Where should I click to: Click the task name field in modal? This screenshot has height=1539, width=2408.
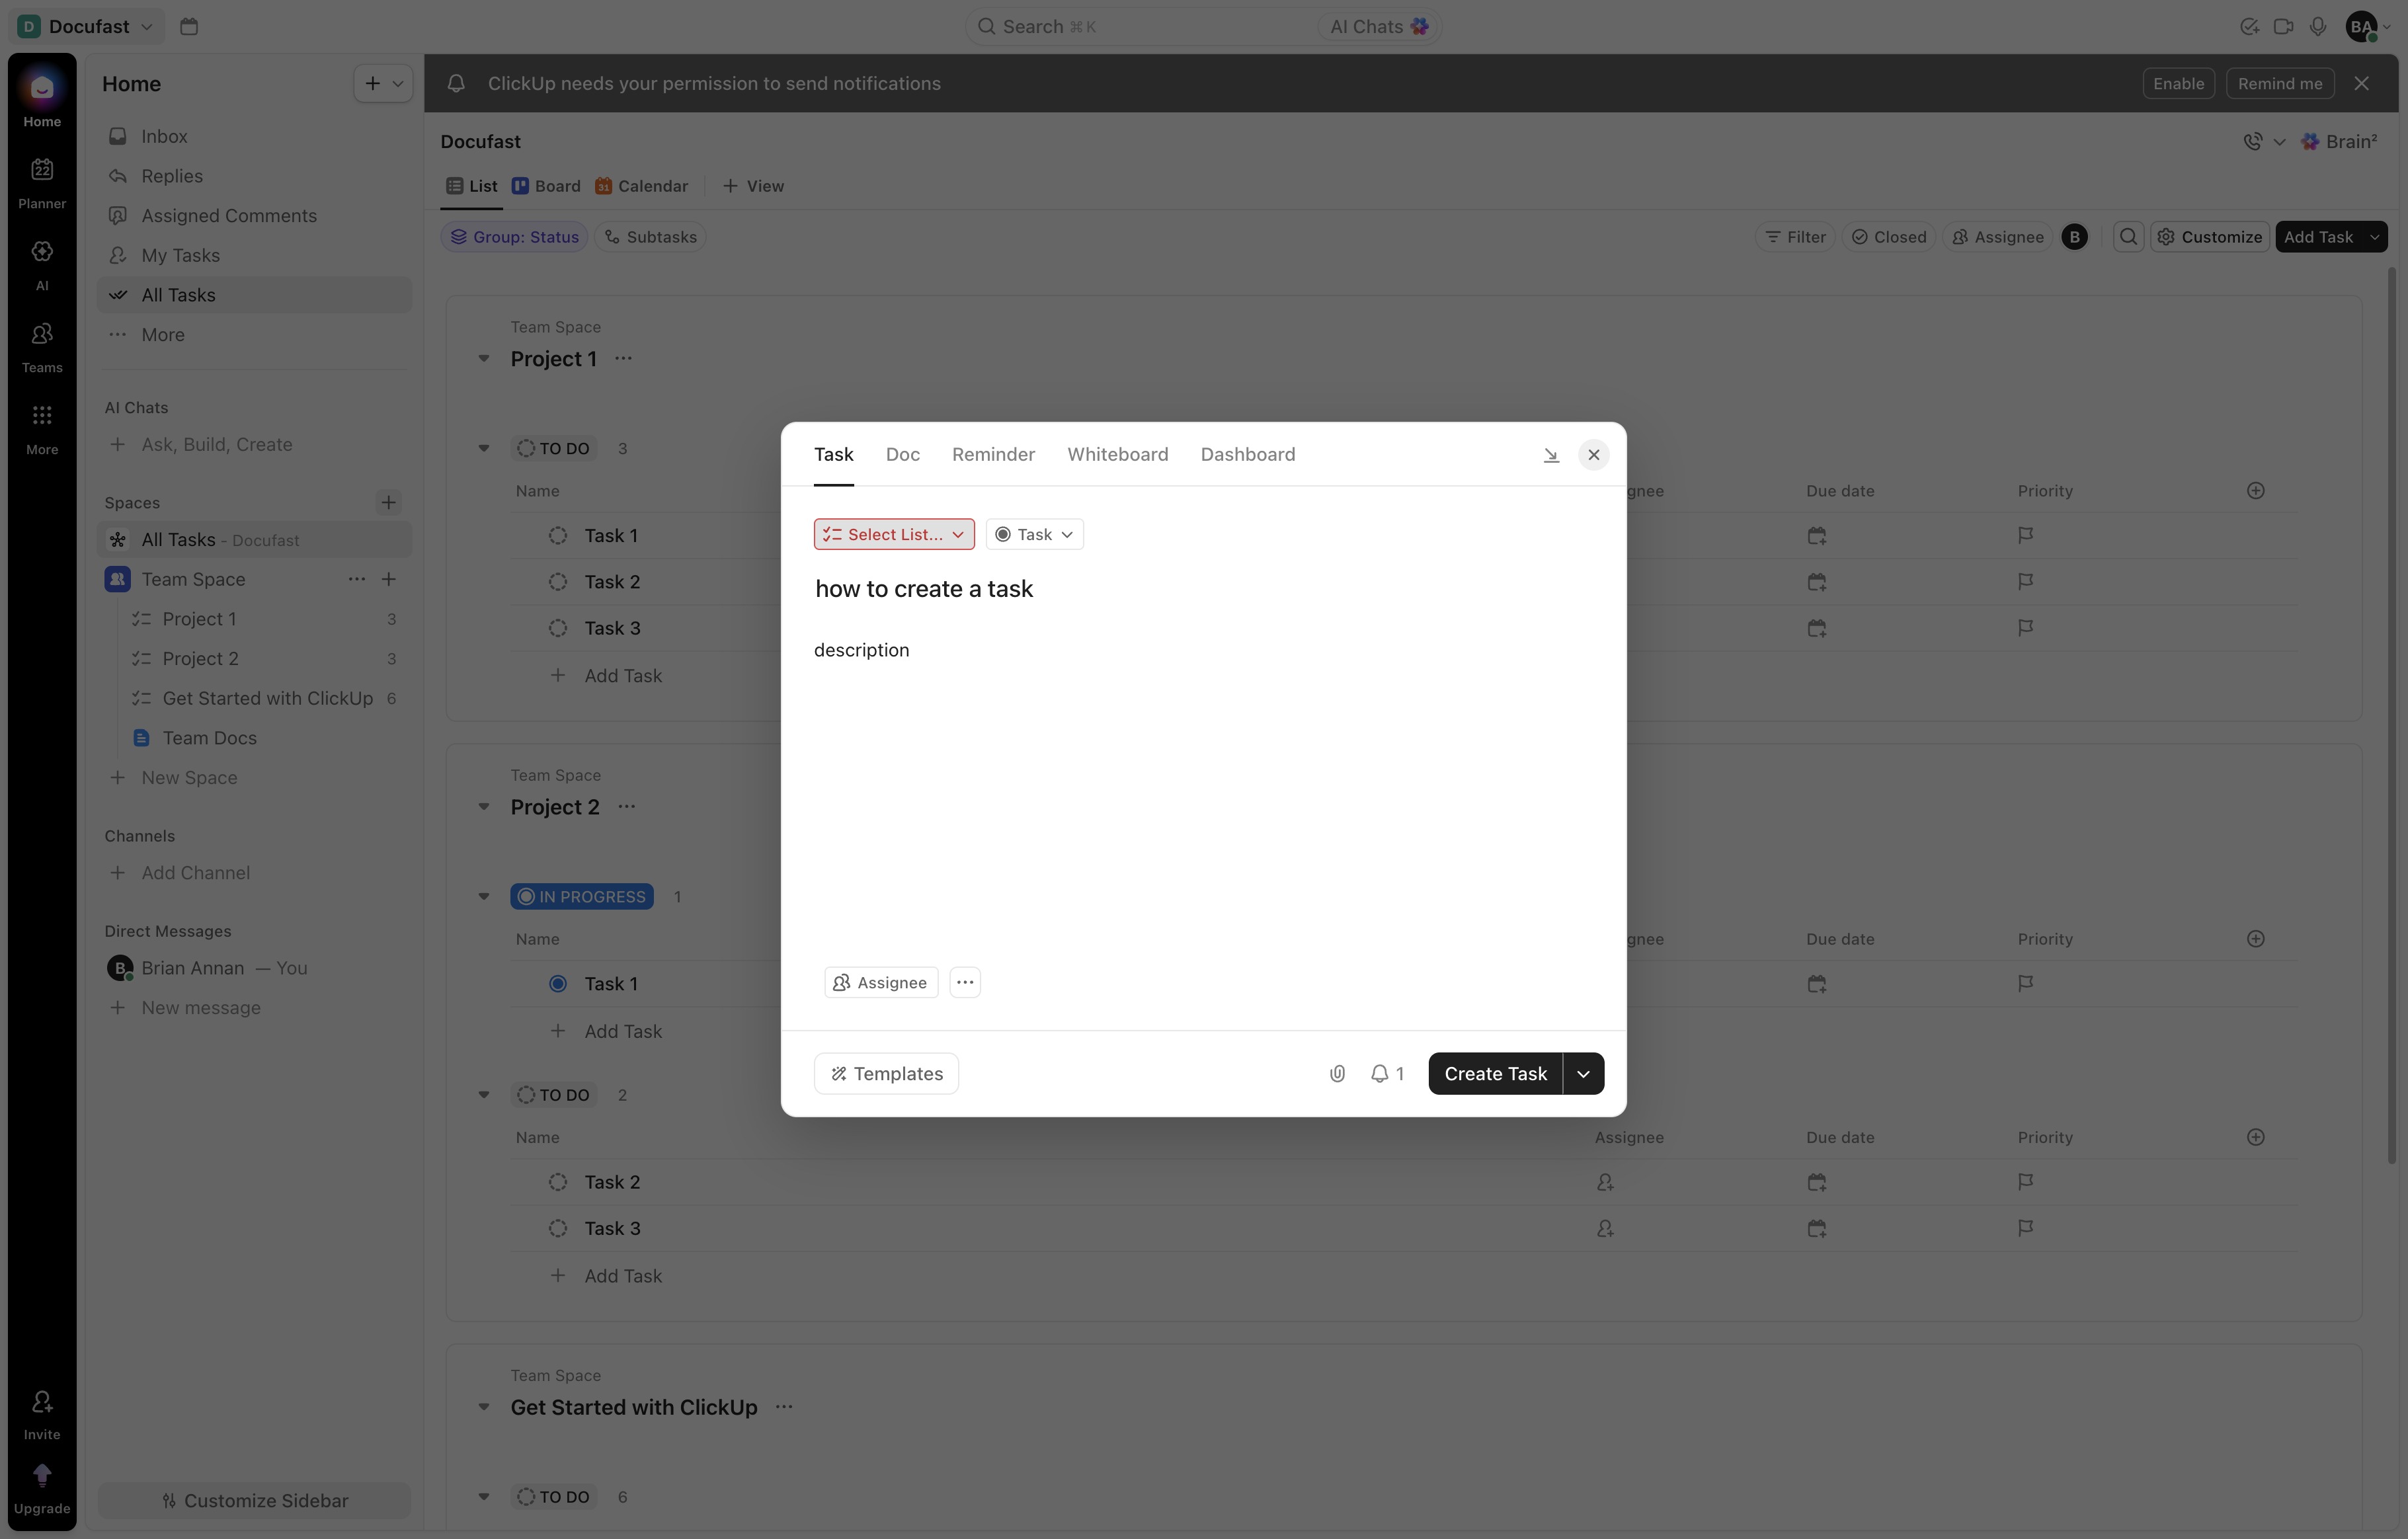(x=1203, y=589)
